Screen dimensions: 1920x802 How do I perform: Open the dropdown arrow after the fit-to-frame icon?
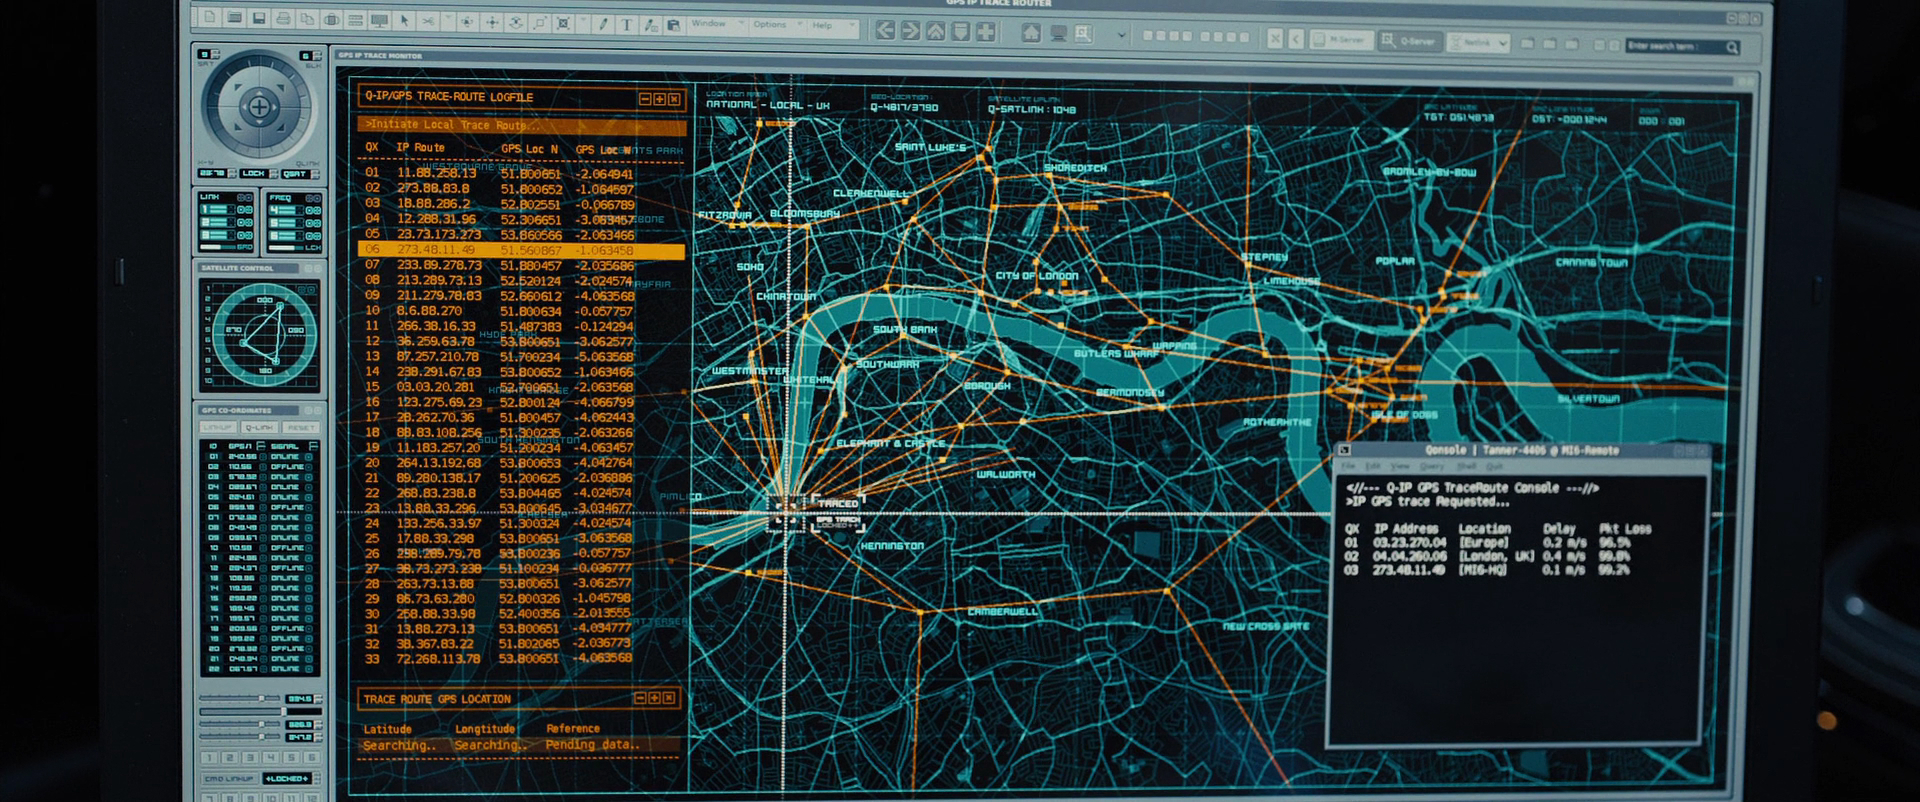[583, 19]
